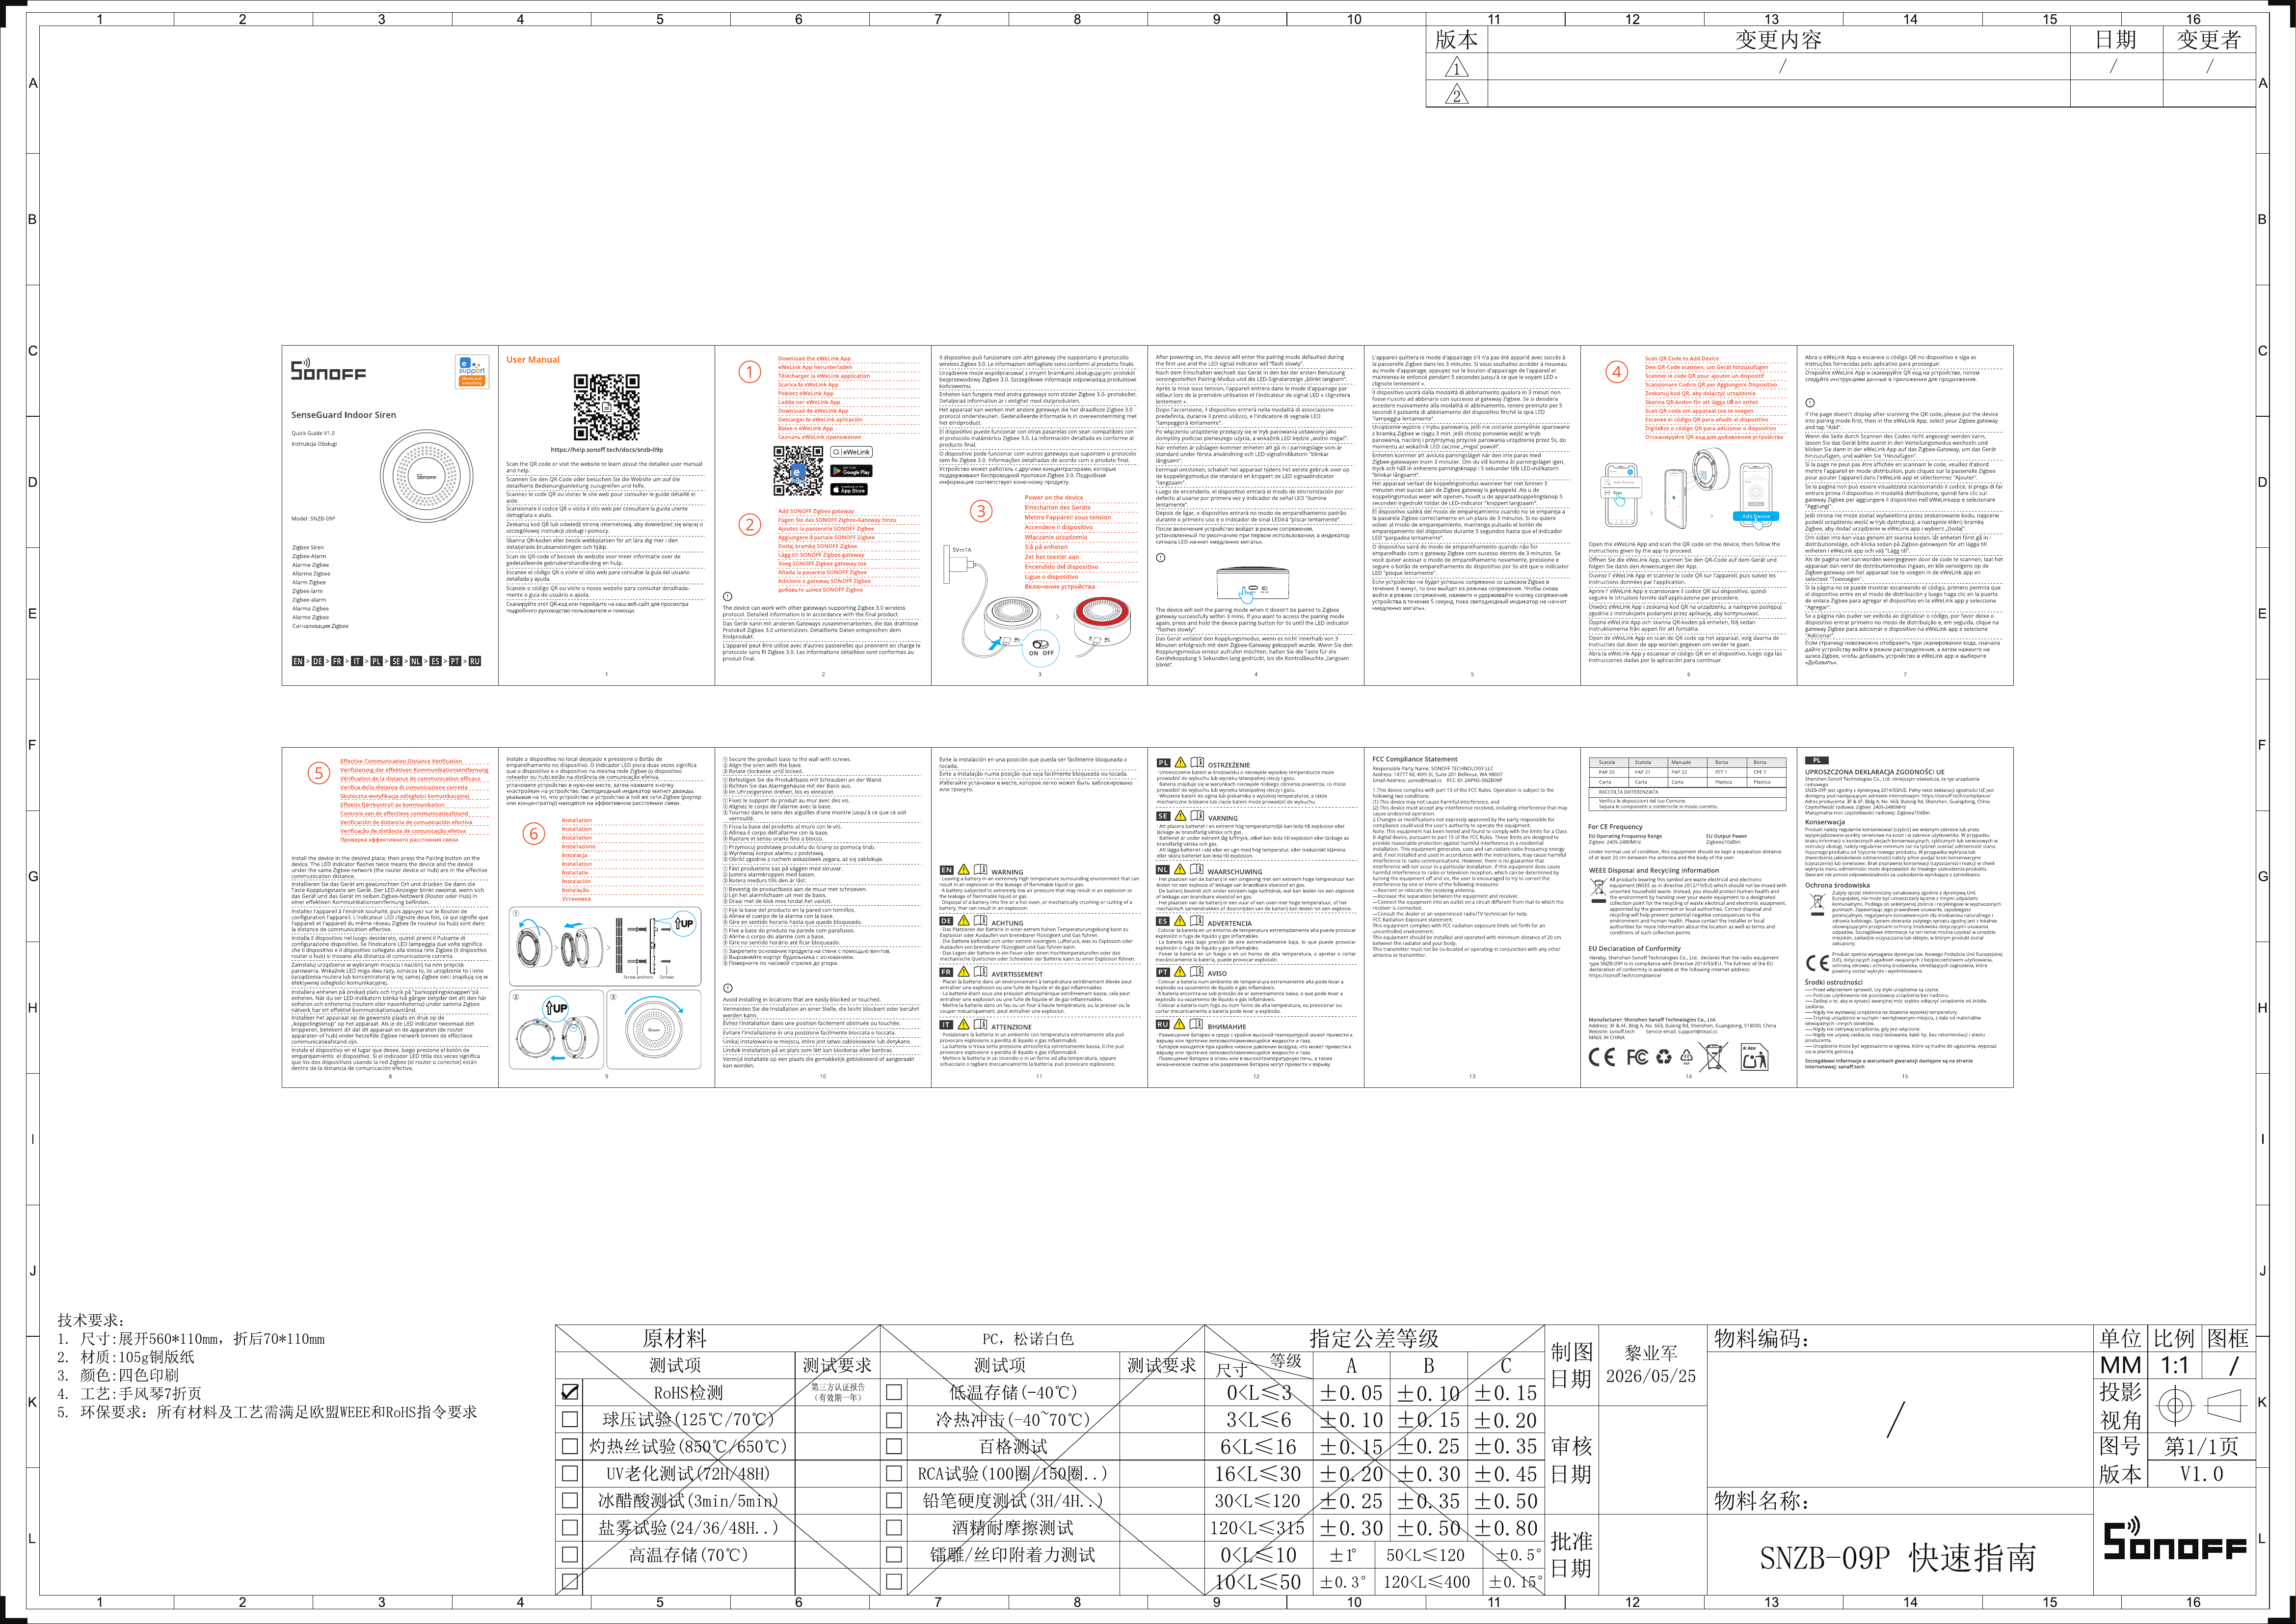This screenshot has width=2296, height=1624.
Task: Click the CE mark beside the FCC logo
Action: point(1601,1057)
